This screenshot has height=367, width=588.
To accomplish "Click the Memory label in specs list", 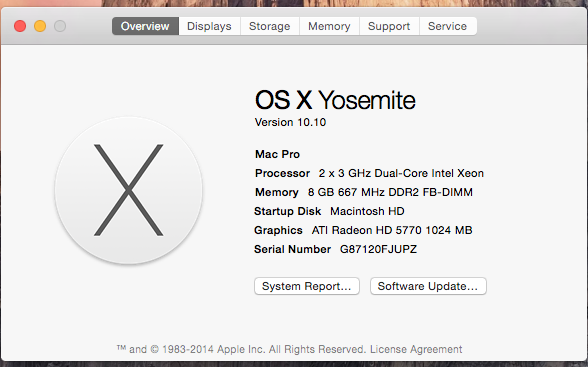I will coord(277,192).
